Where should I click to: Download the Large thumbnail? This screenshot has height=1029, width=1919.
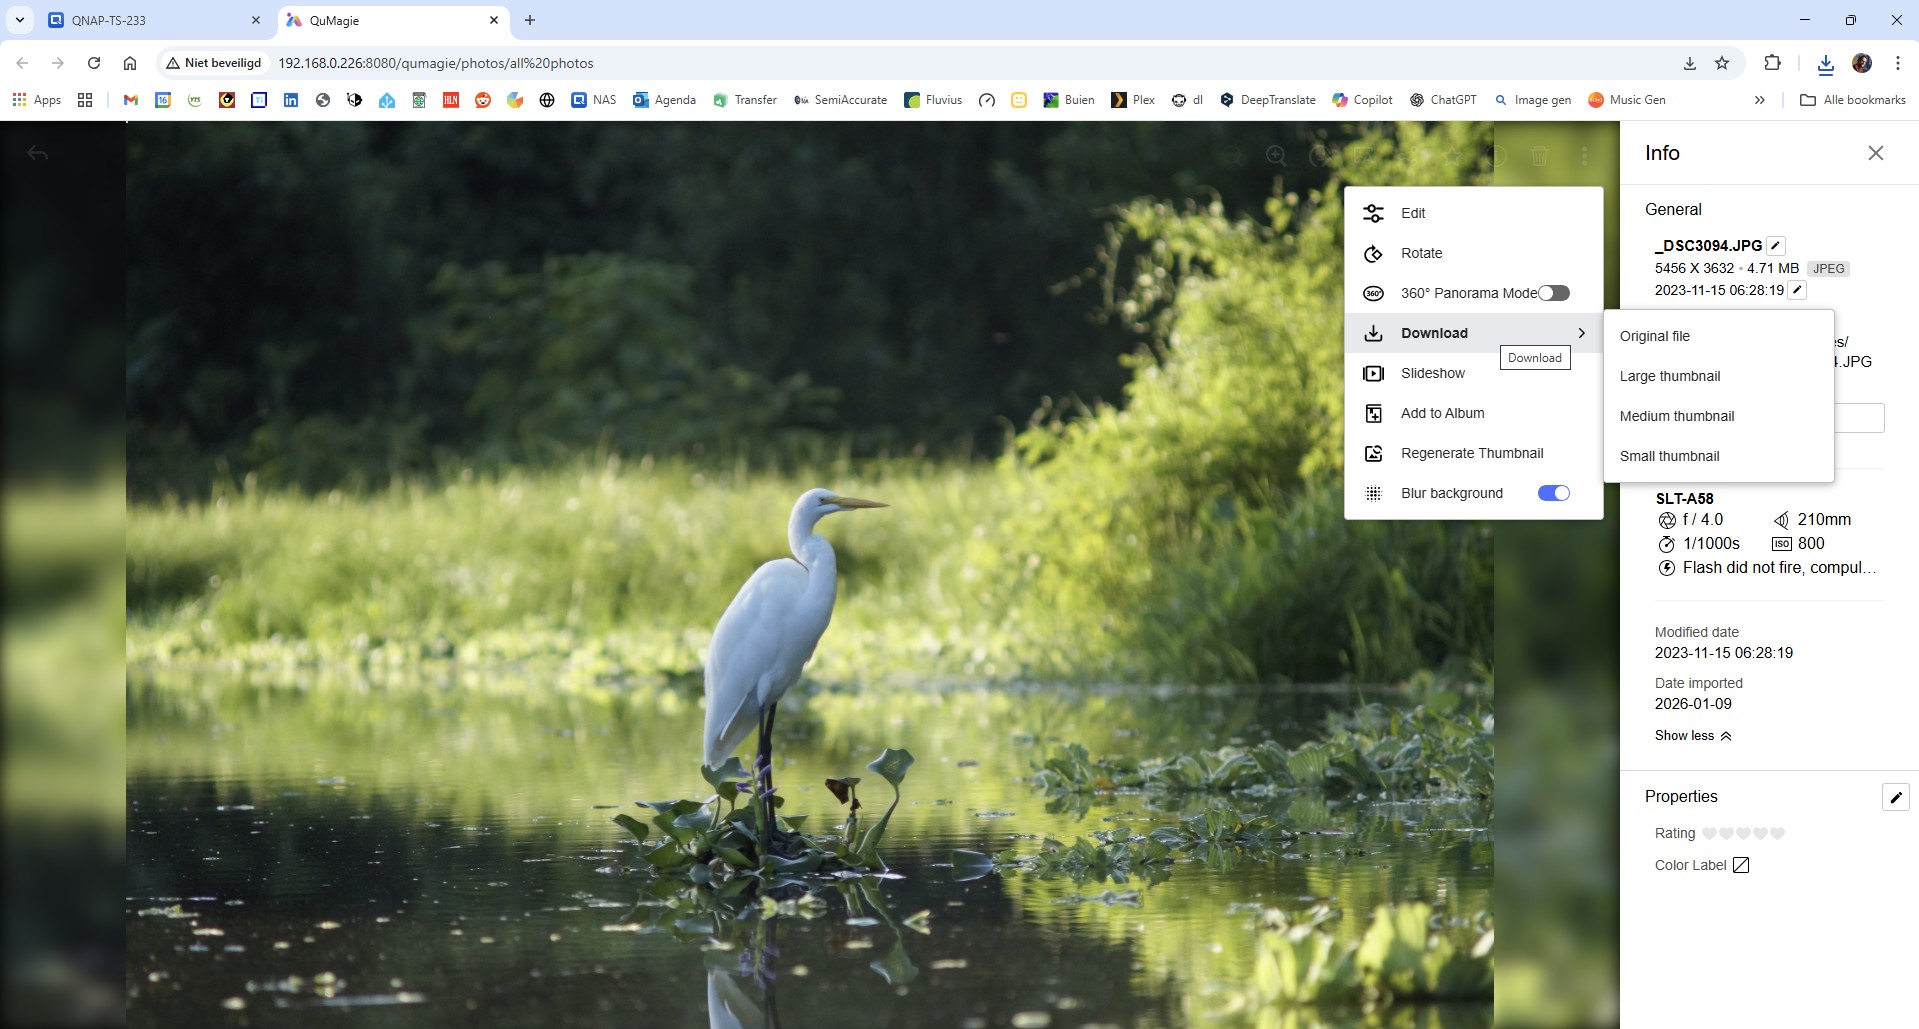(x=1718, y=376)
